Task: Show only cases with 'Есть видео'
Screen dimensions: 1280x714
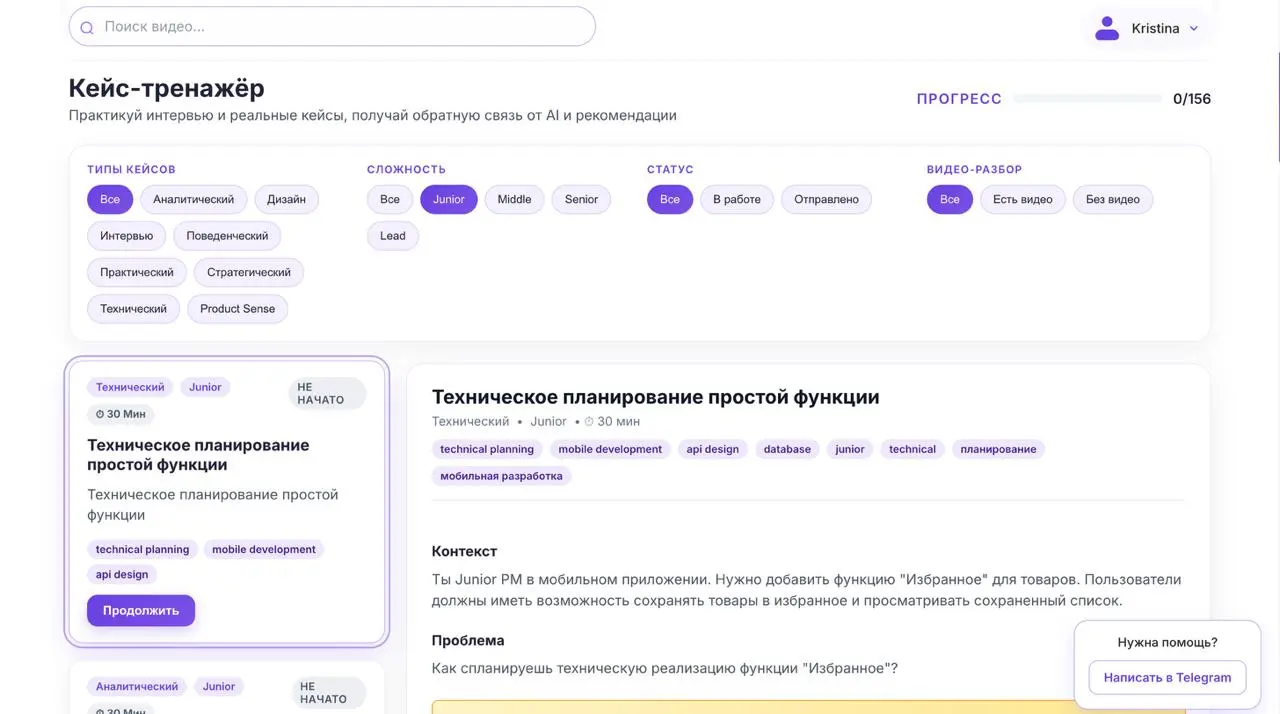Action: [1023, 199]
